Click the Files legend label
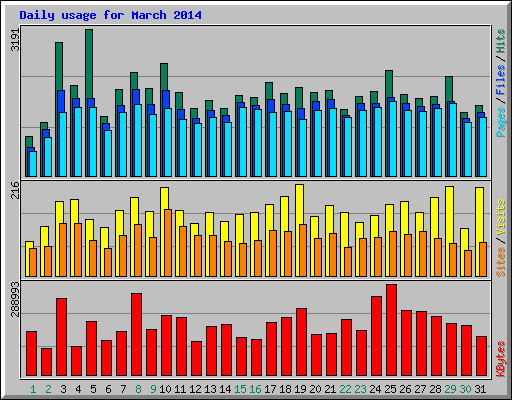The width and height of the screenshot is (512, 400). tap(500, 79)
